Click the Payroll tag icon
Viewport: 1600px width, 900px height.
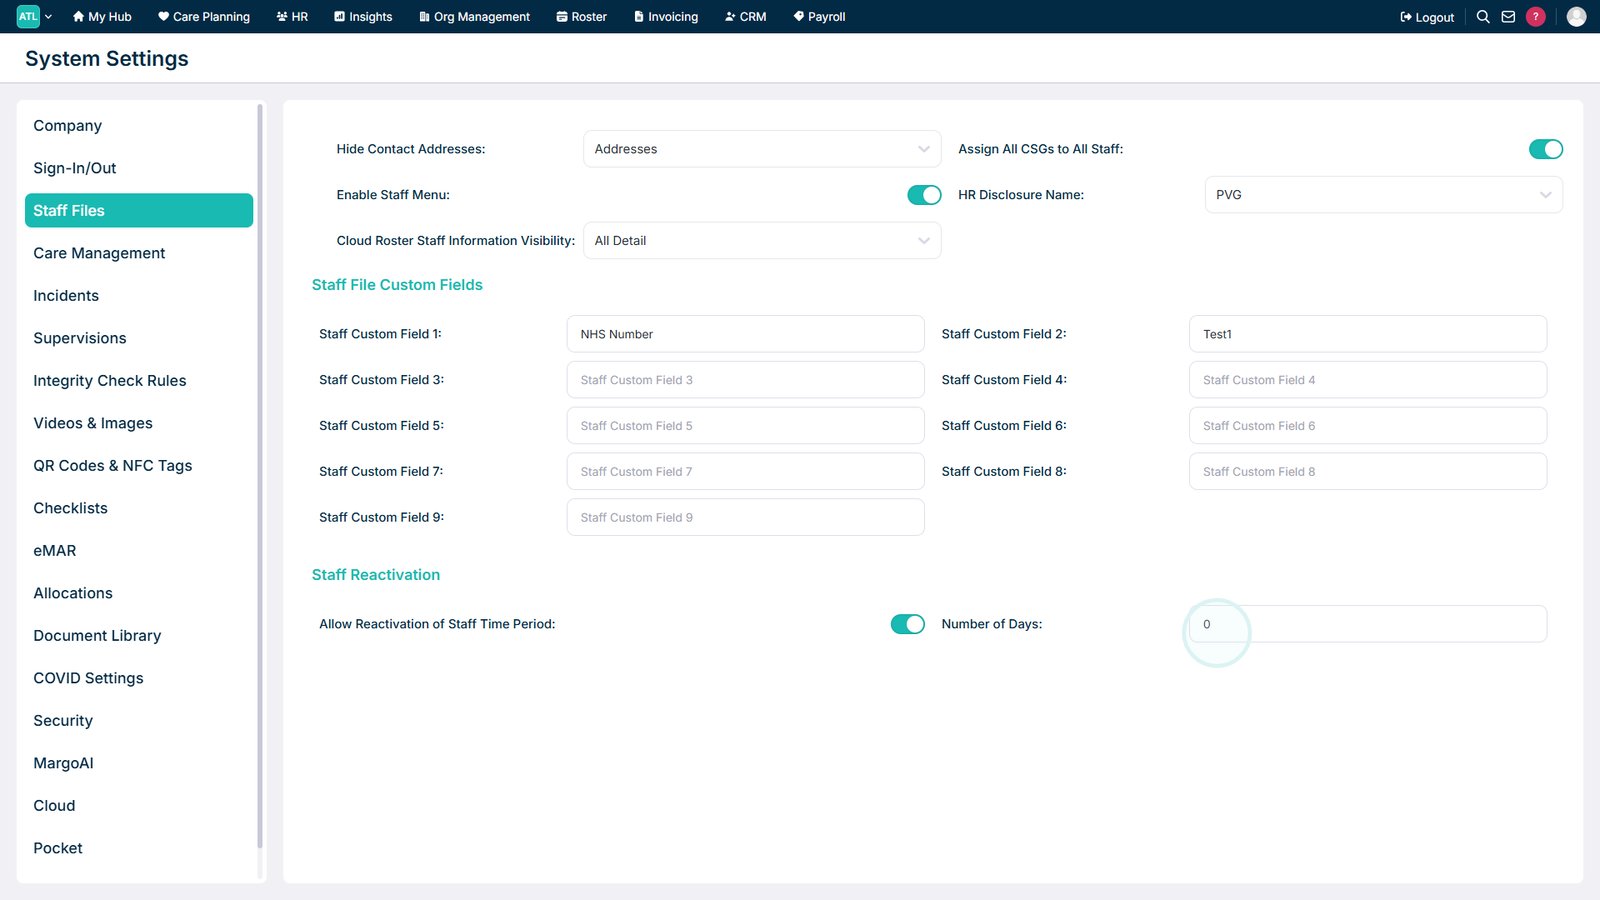(x=798, y=17)
